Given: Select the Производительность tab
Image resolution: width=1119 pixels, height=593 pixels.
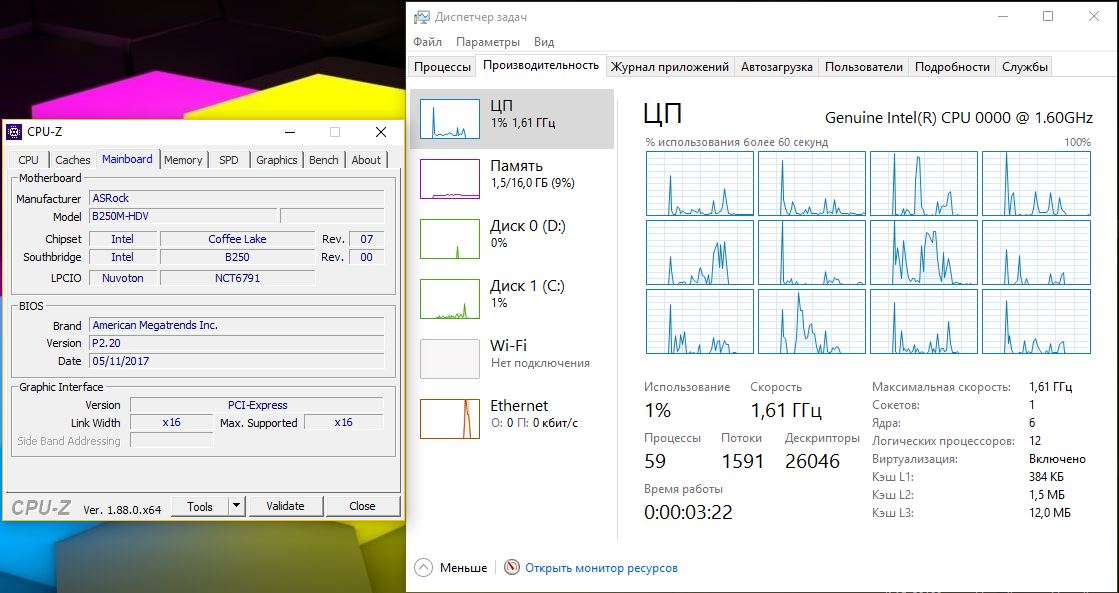Looking at the screenshot, I should (x=541, y=65).
